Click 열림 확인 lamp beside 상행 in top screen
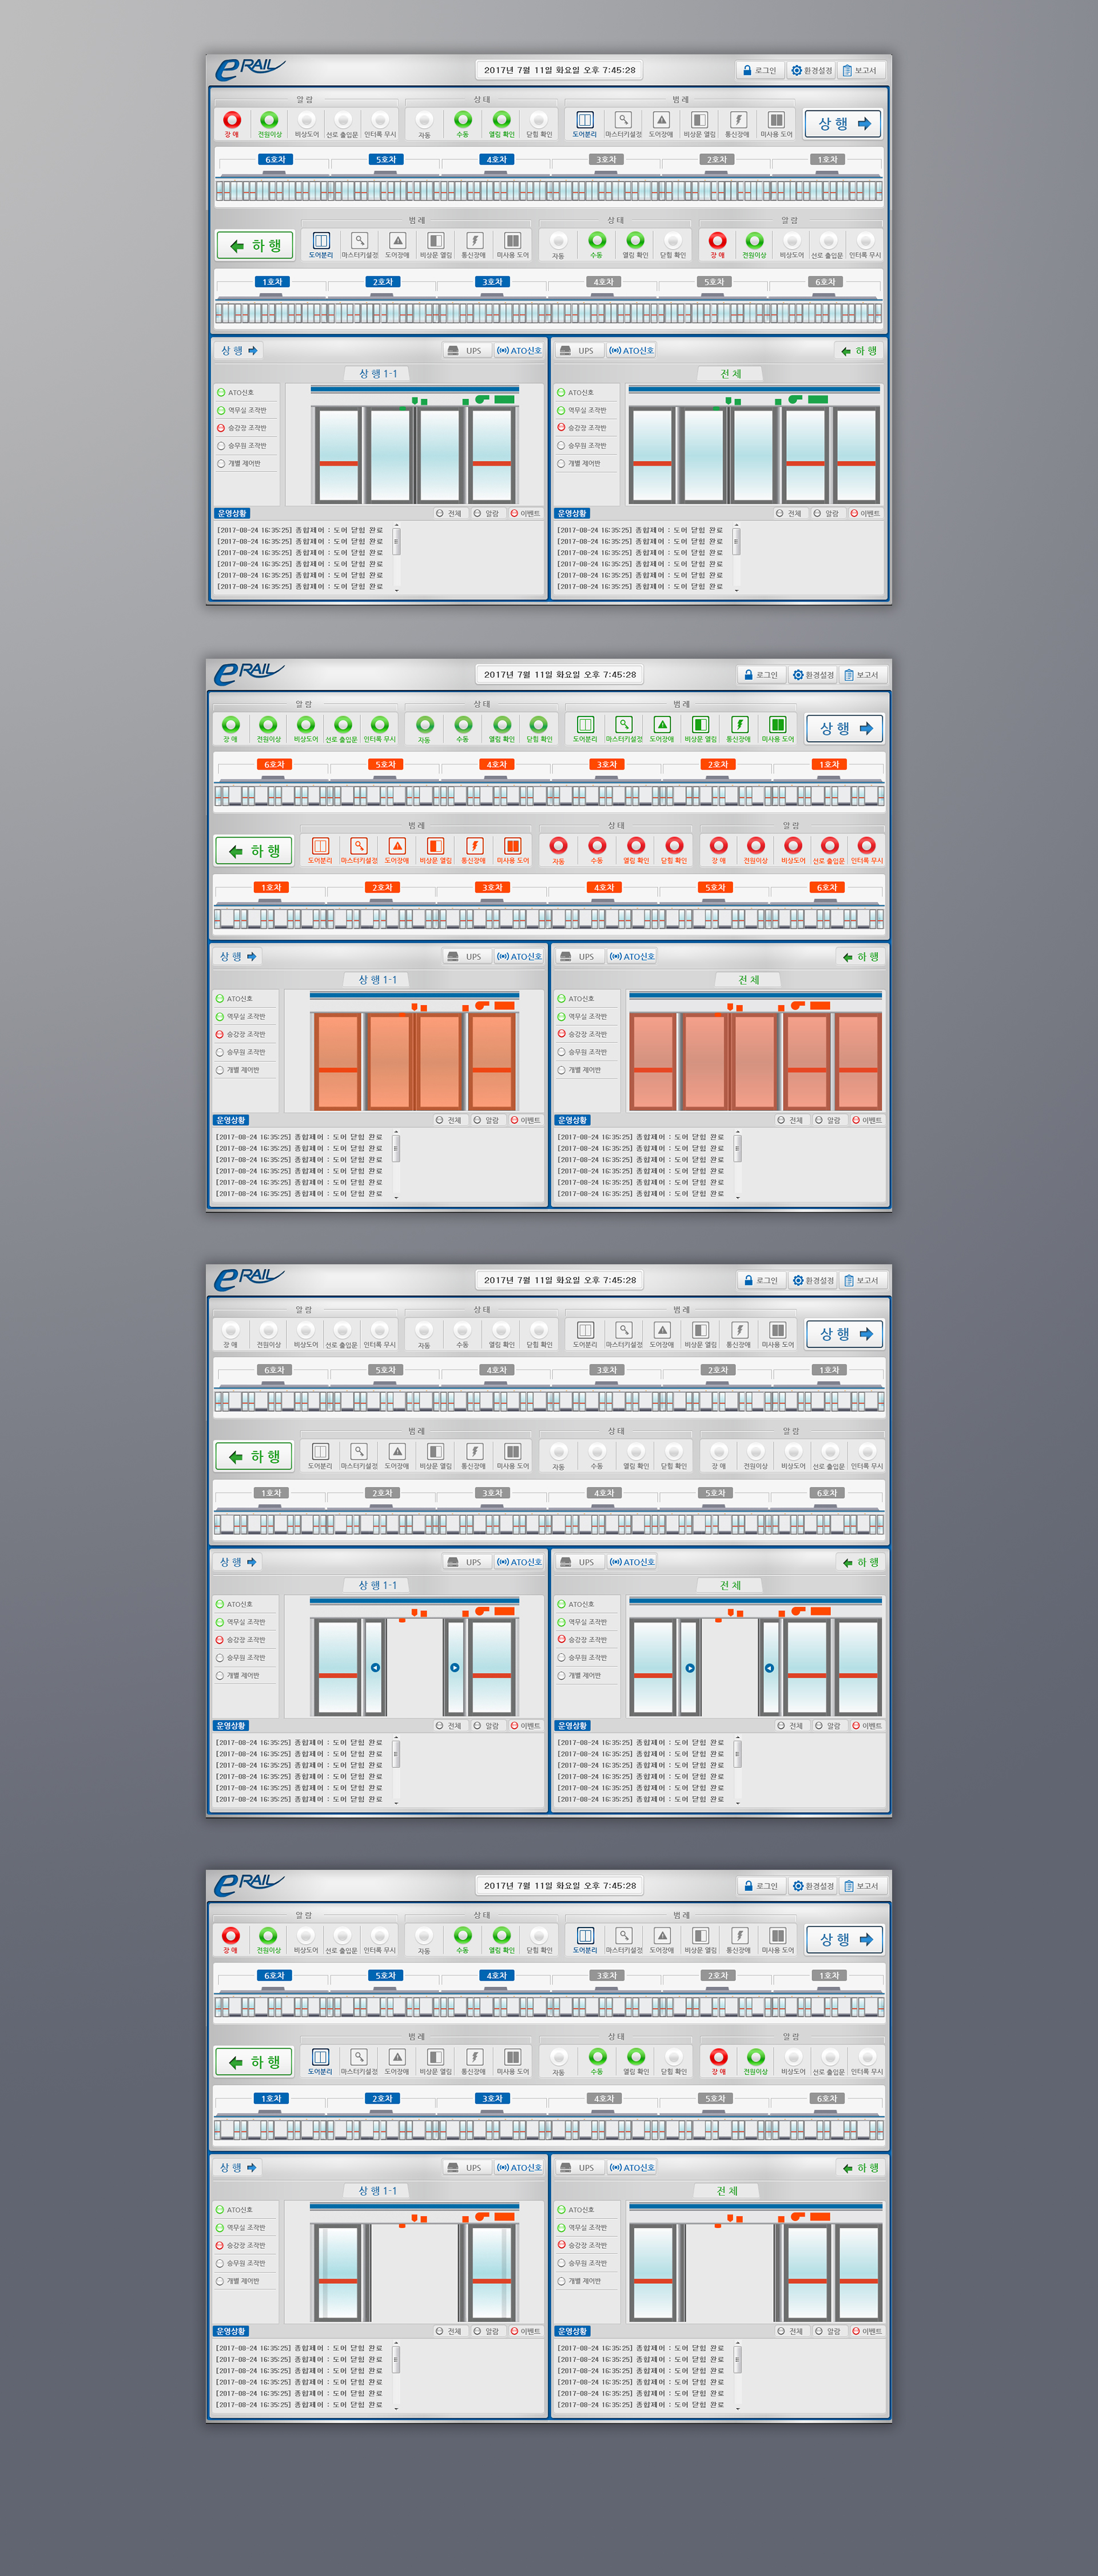 (x=501, y=120)
